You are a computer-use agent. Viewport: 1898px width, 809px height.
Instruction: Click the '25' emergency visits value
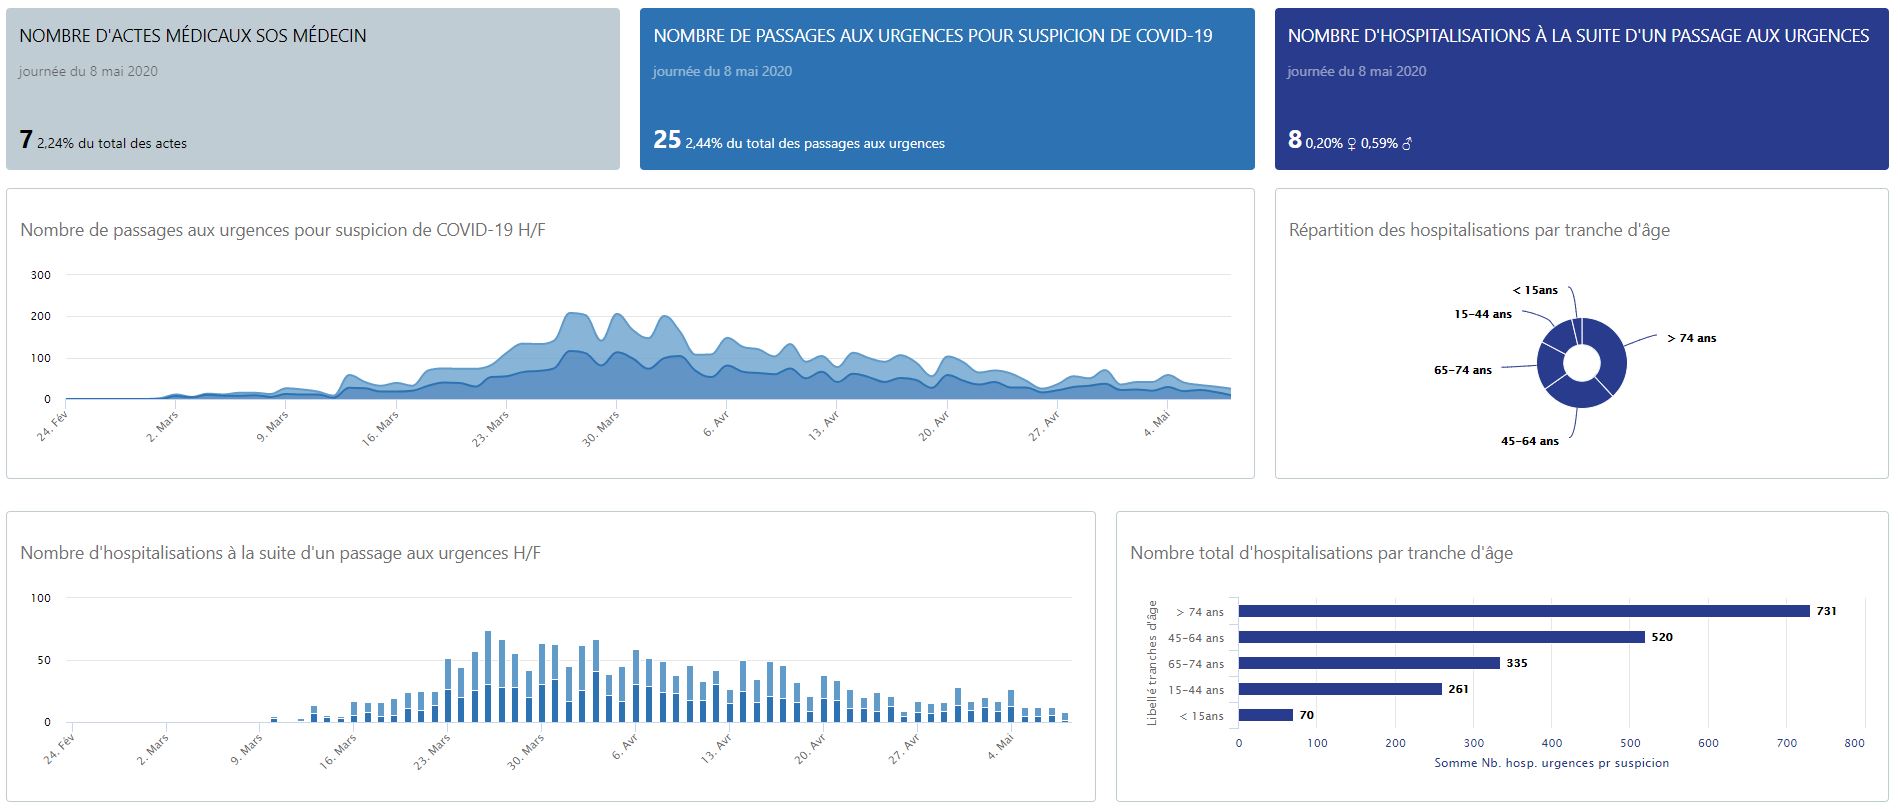coord(667,140)
